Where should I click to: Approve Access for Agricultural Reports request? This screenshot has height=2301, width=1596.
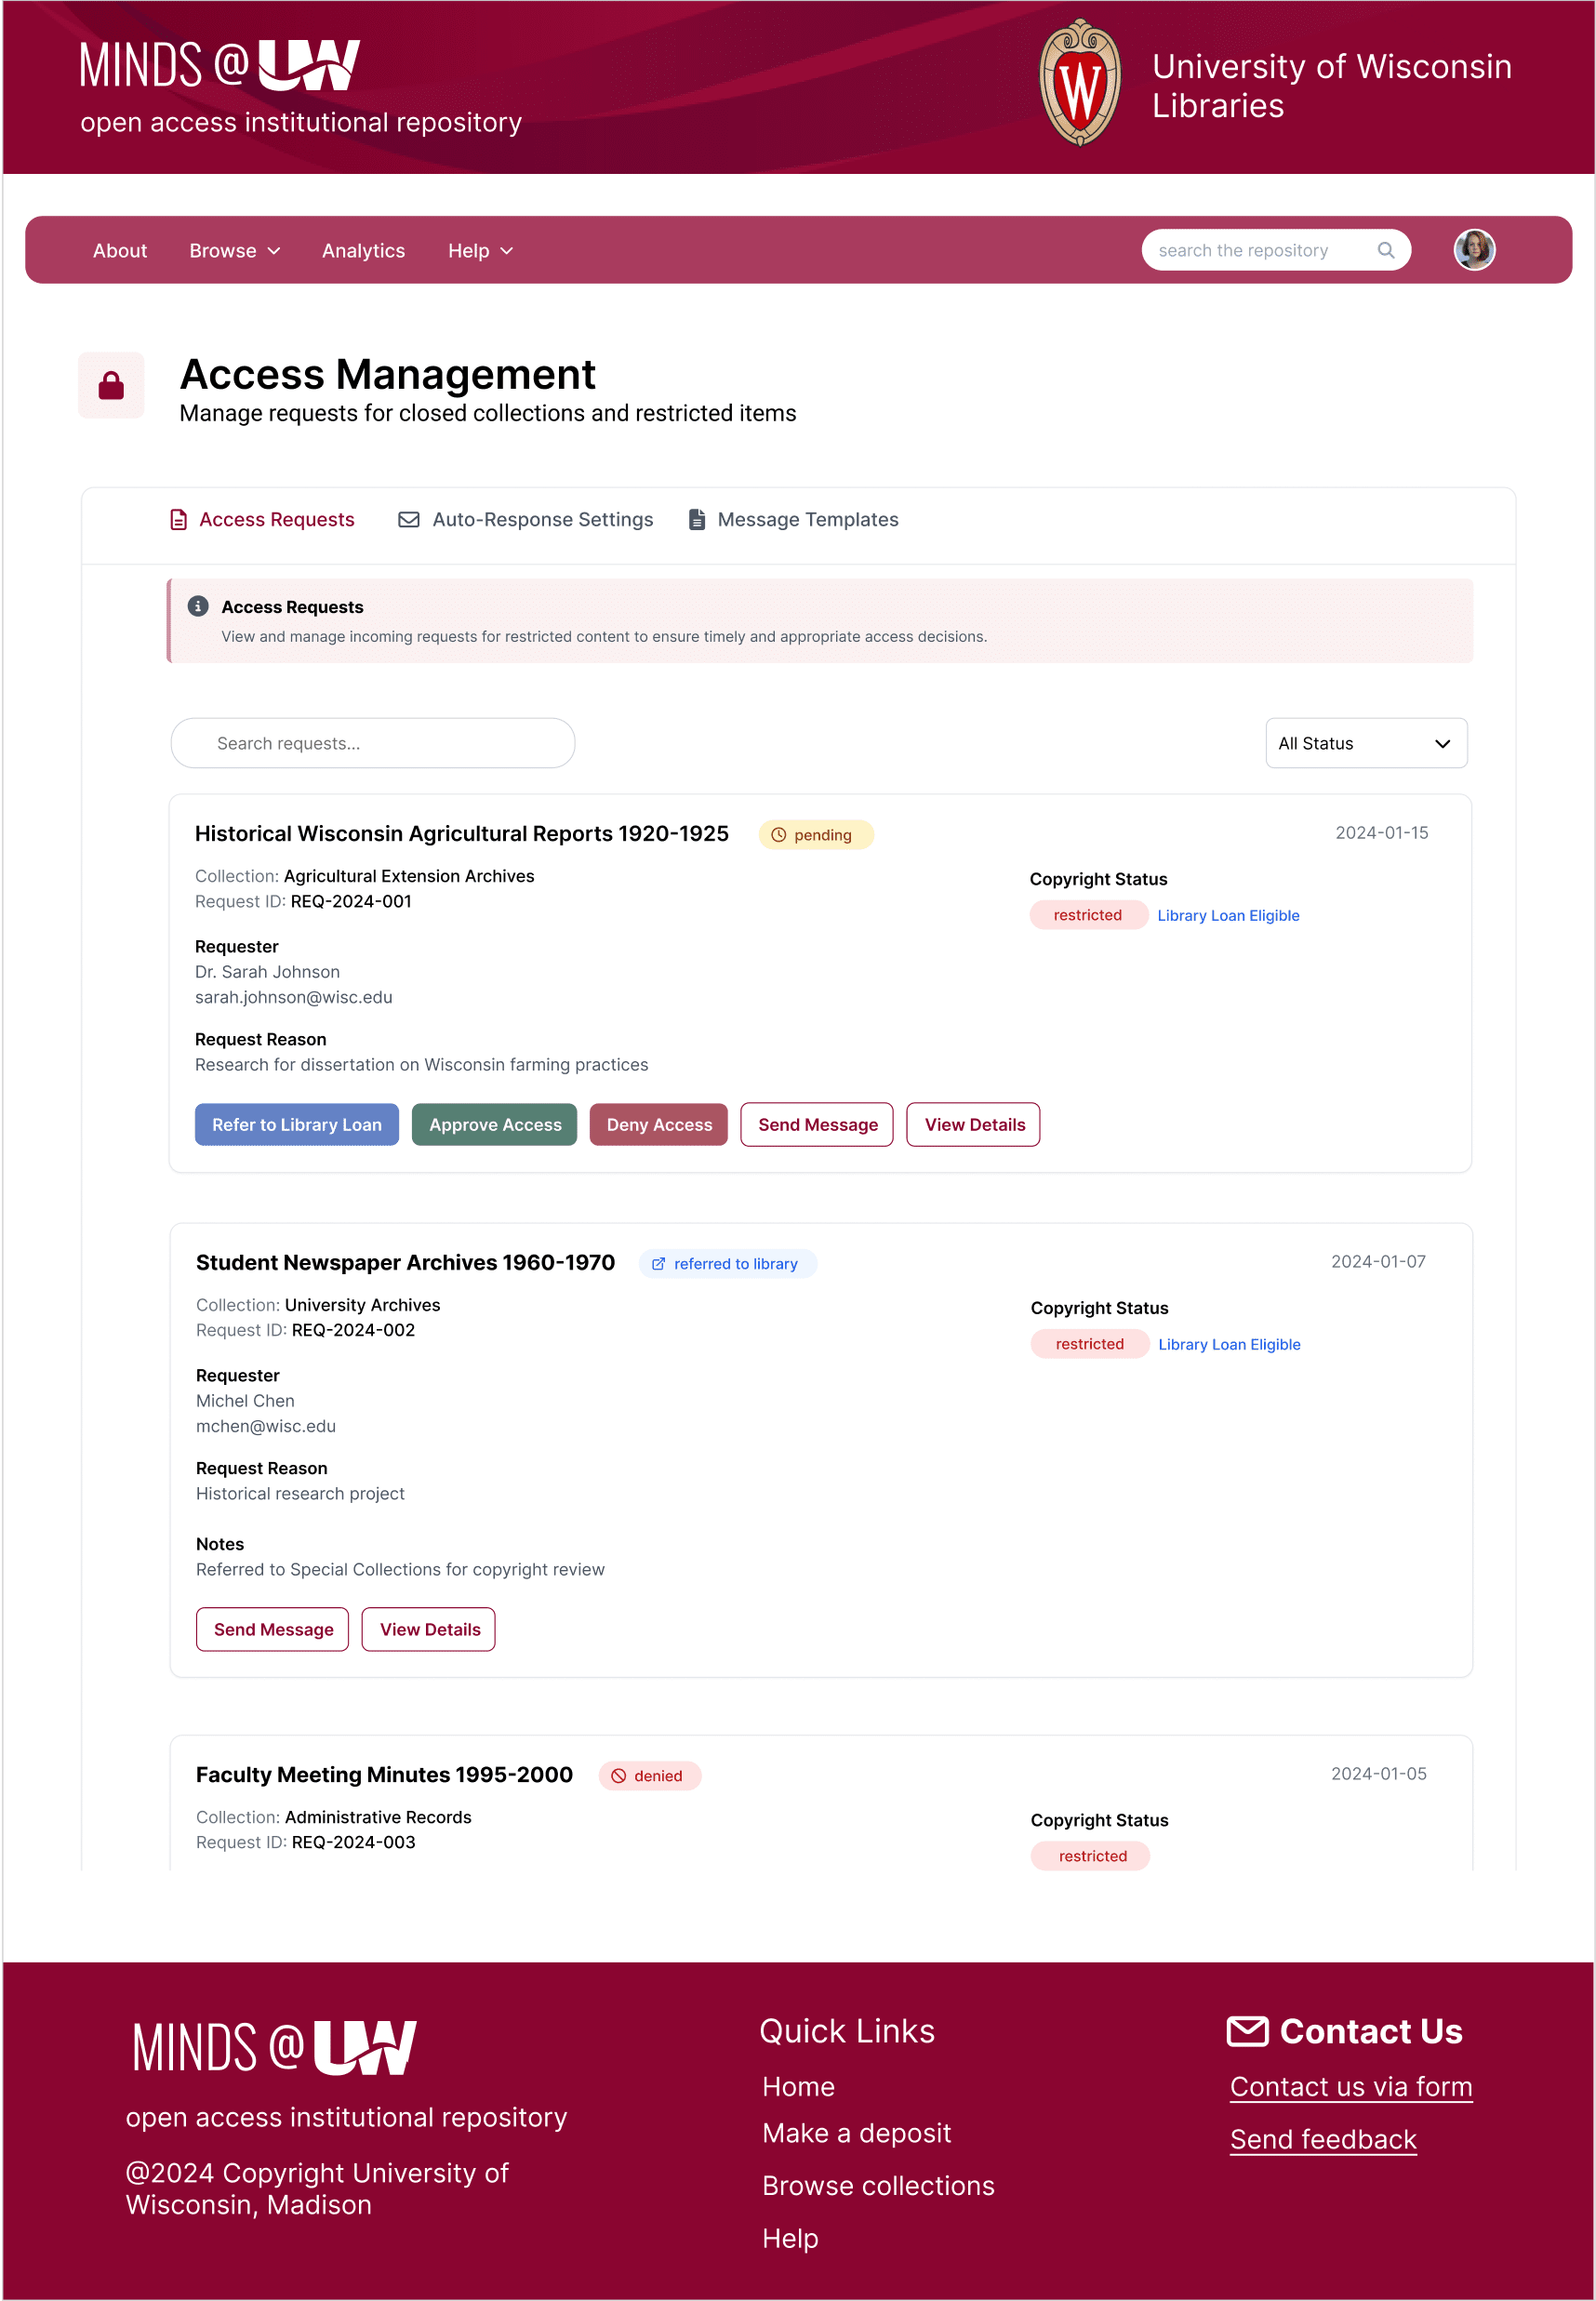click(494, 1125)
